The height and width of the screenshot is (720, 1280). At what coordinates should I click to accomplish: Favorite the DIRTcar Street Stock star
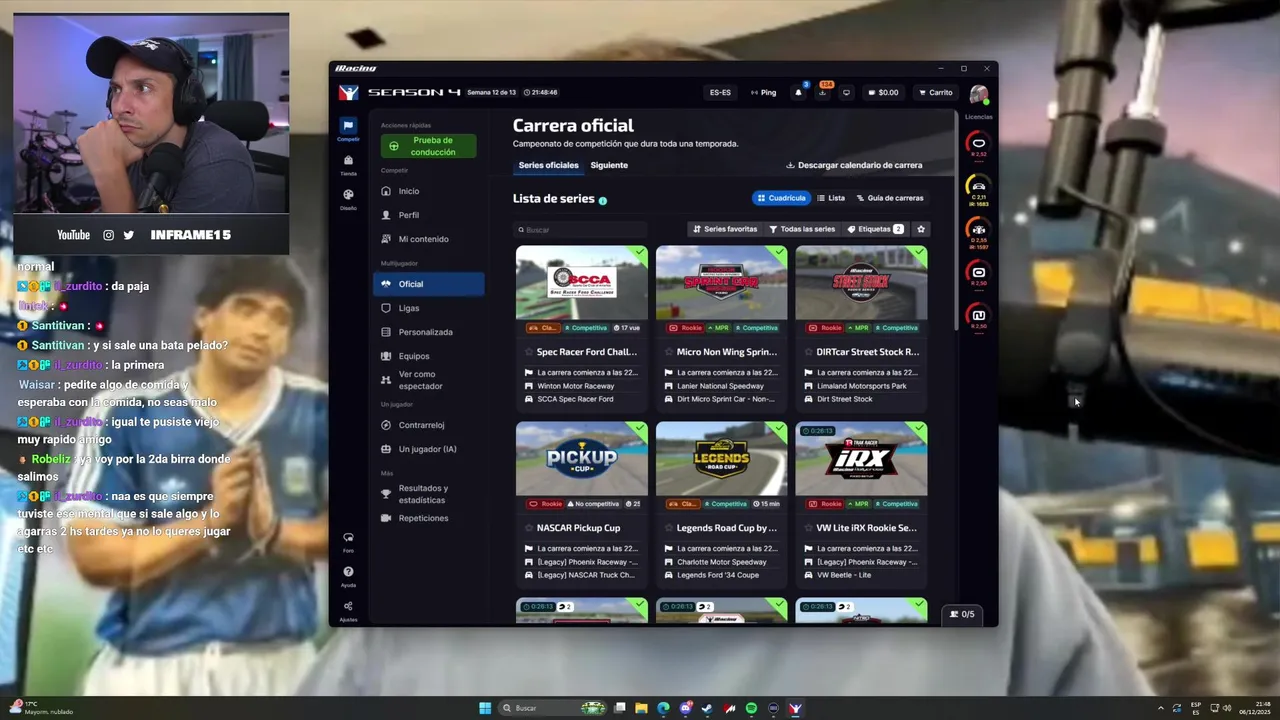809,352
